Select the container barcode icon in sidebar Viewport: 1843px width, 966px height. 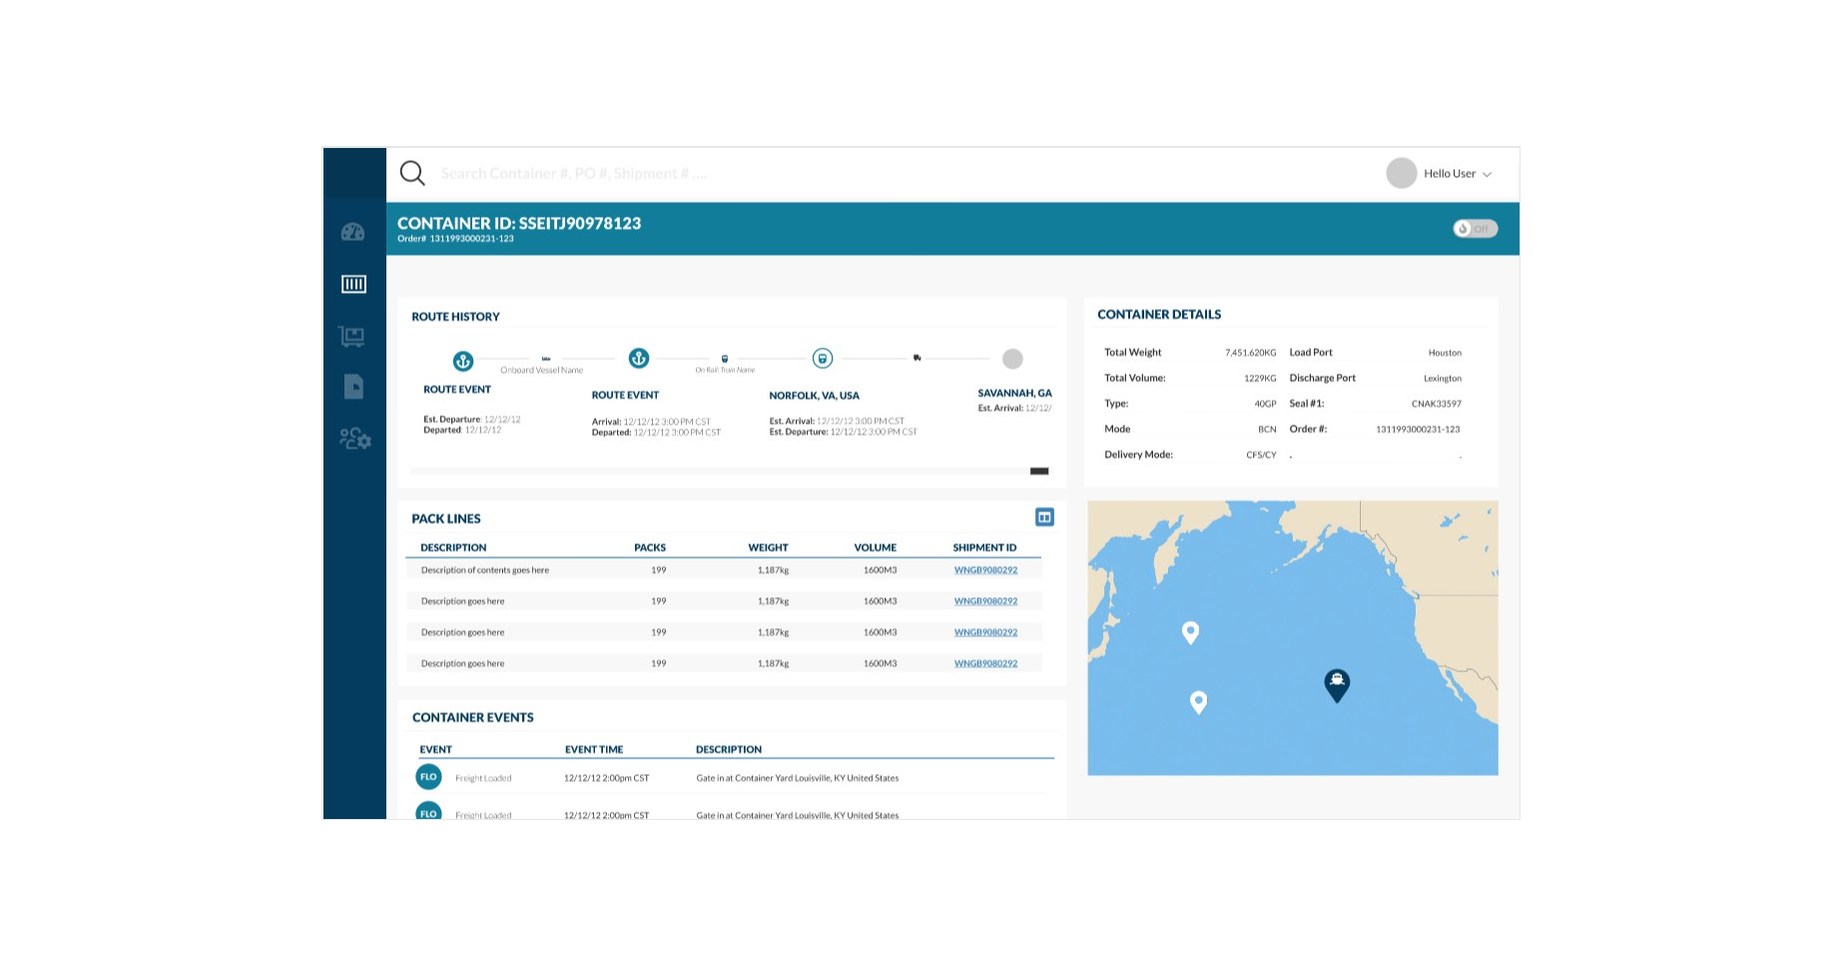(x=354, y=284)
